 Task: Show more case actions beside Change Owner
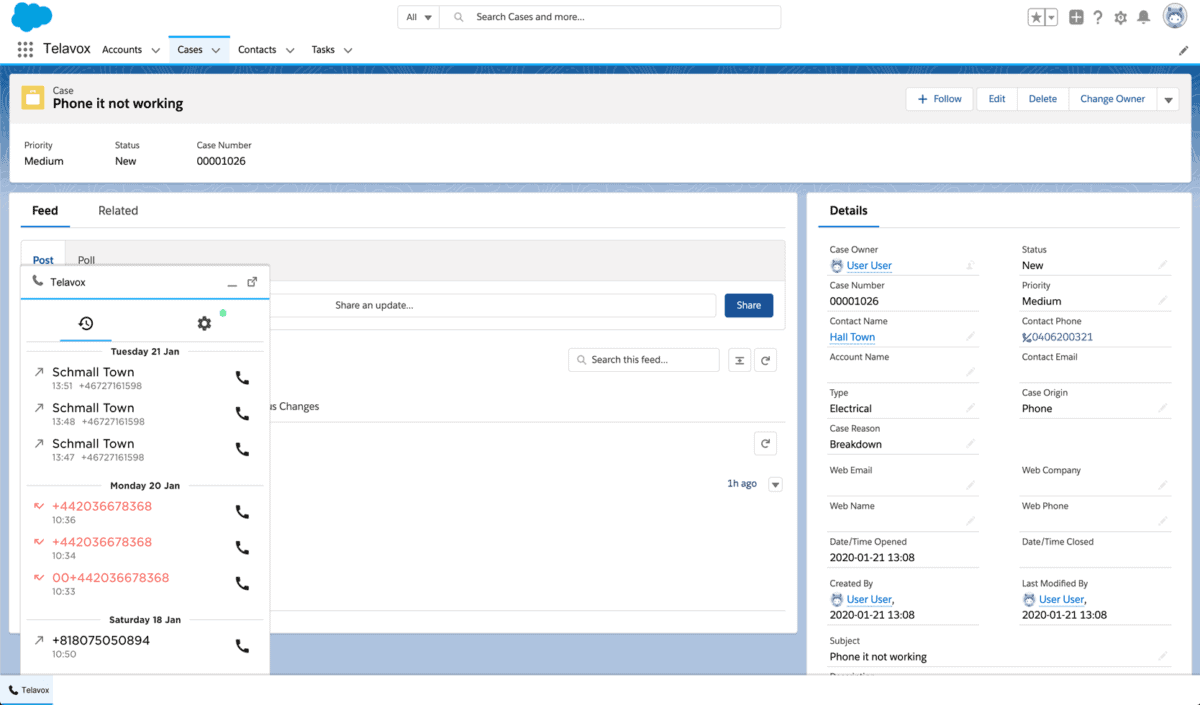tap(1168, 99)
